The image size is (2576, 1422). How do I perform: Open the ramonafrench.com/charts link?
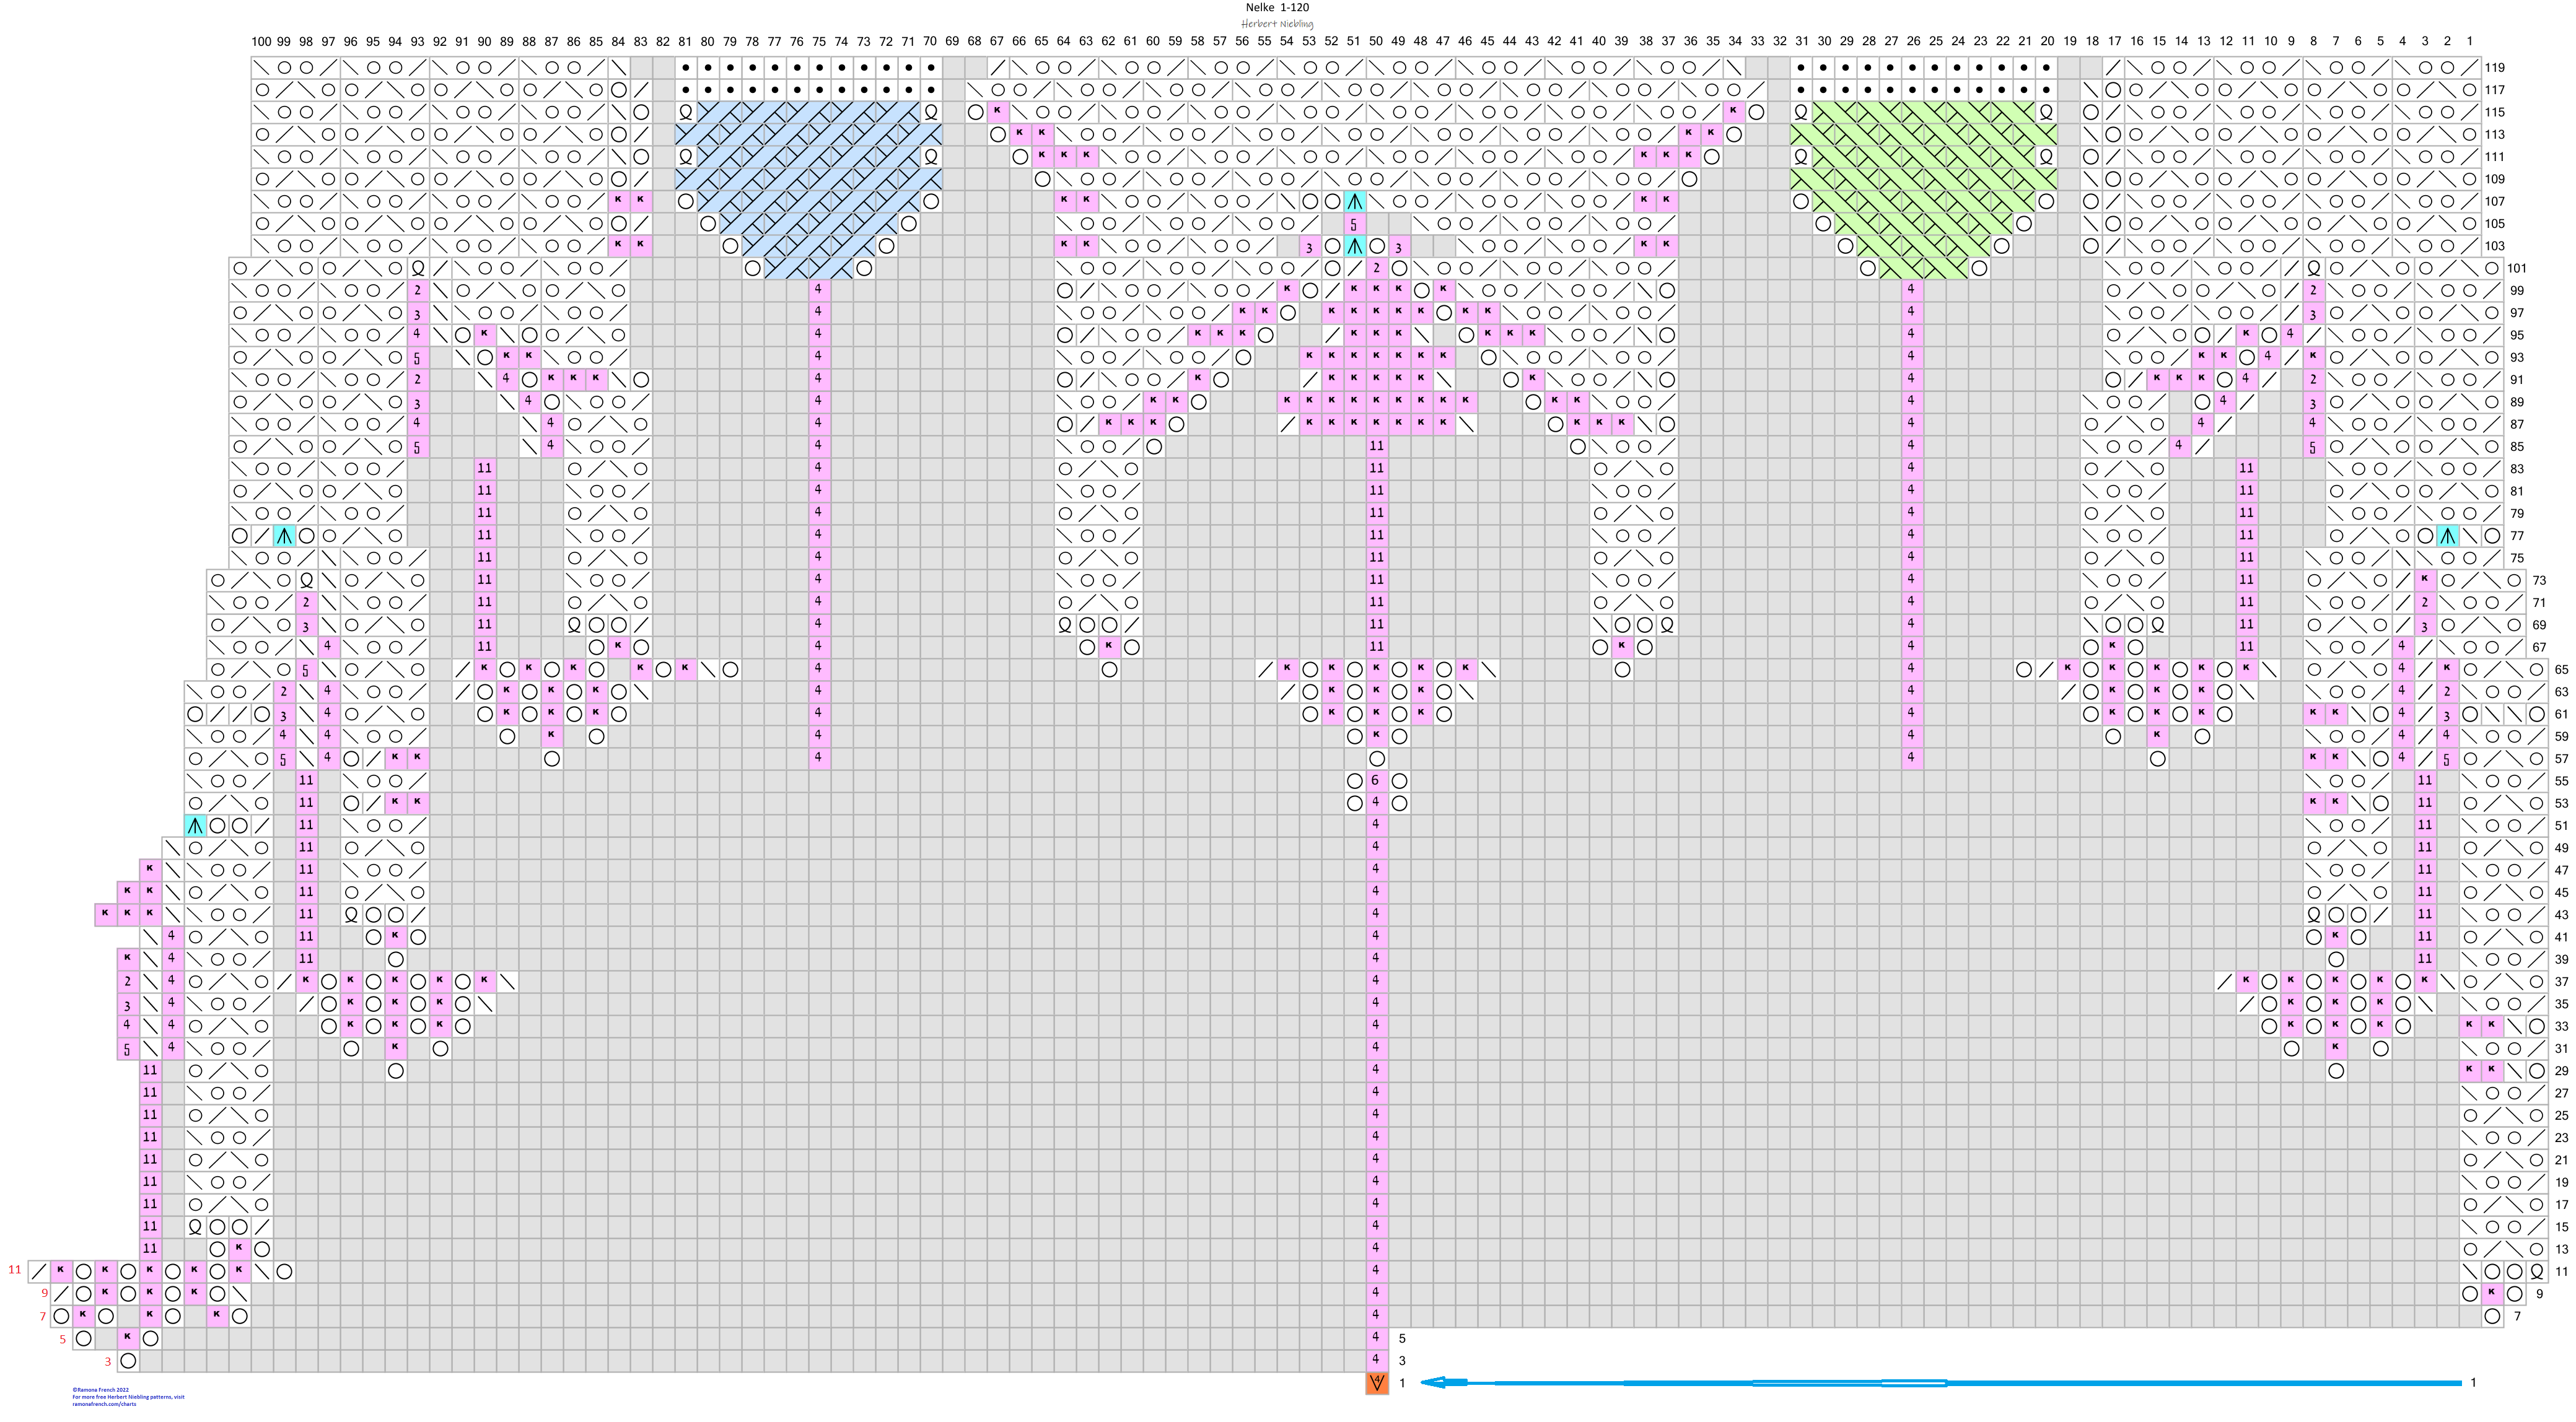104,1404
